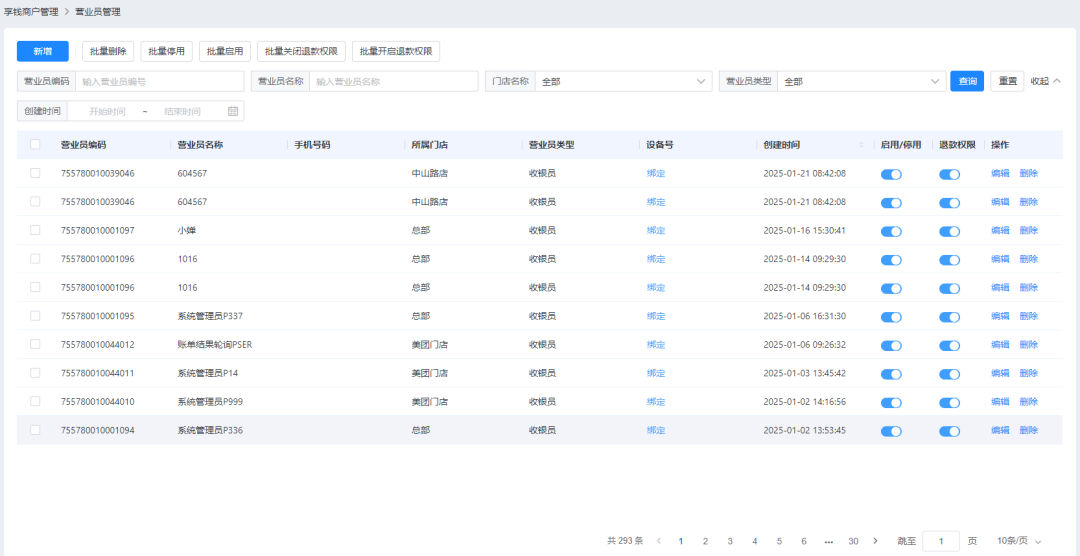Click the 开始时间 date field
The image size is (1080, 556).
click(107, 111)
